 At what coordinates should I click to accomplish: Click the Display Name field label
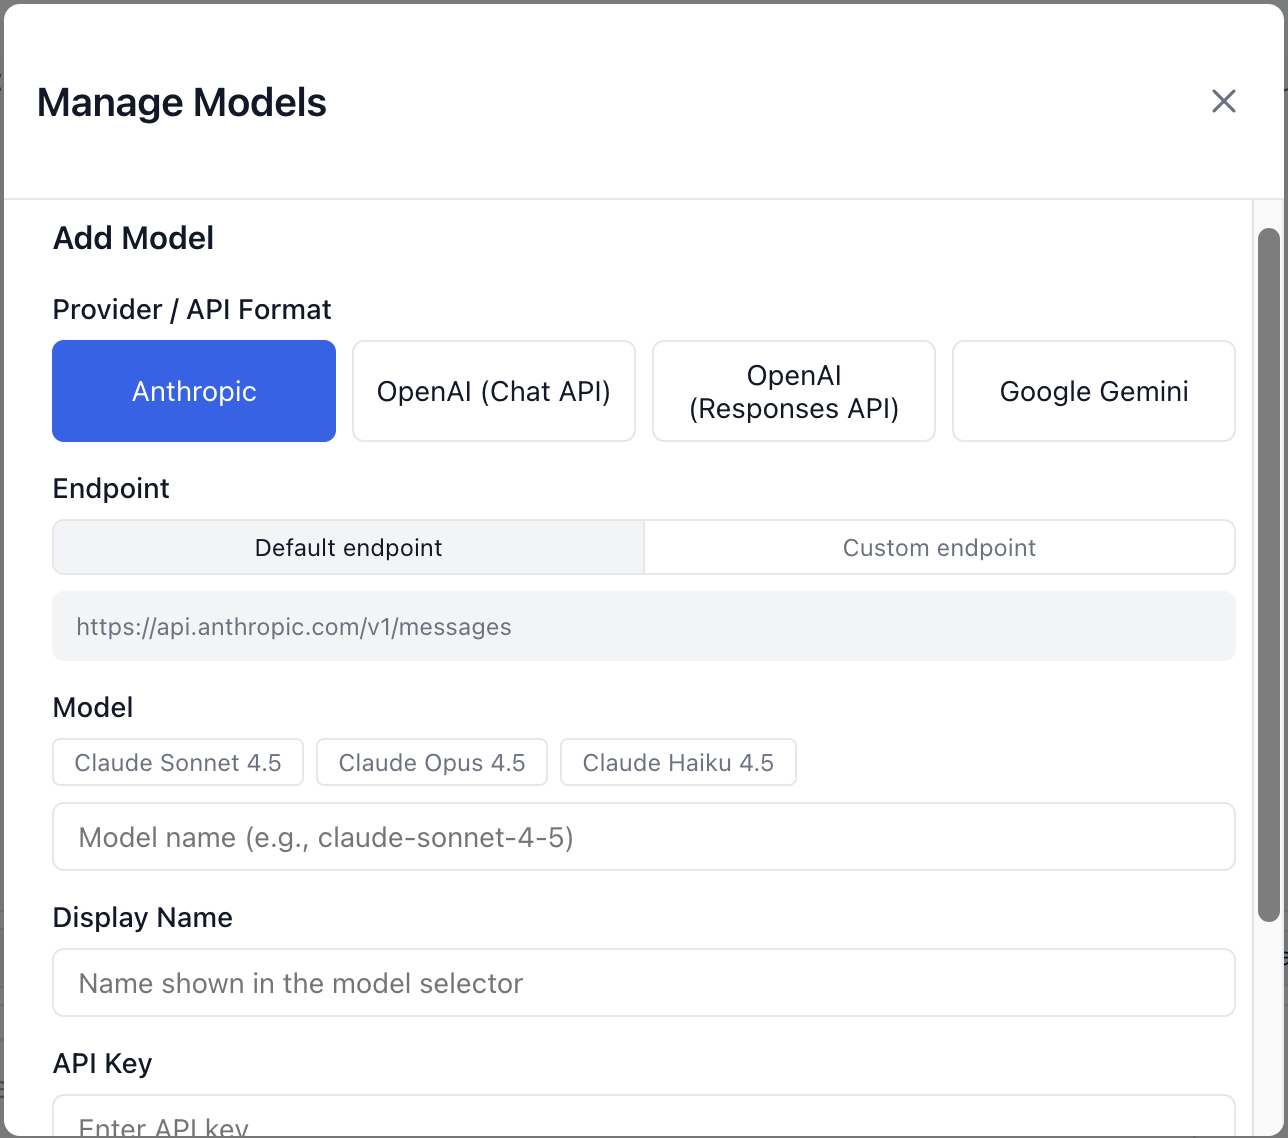tap(142, 918)
